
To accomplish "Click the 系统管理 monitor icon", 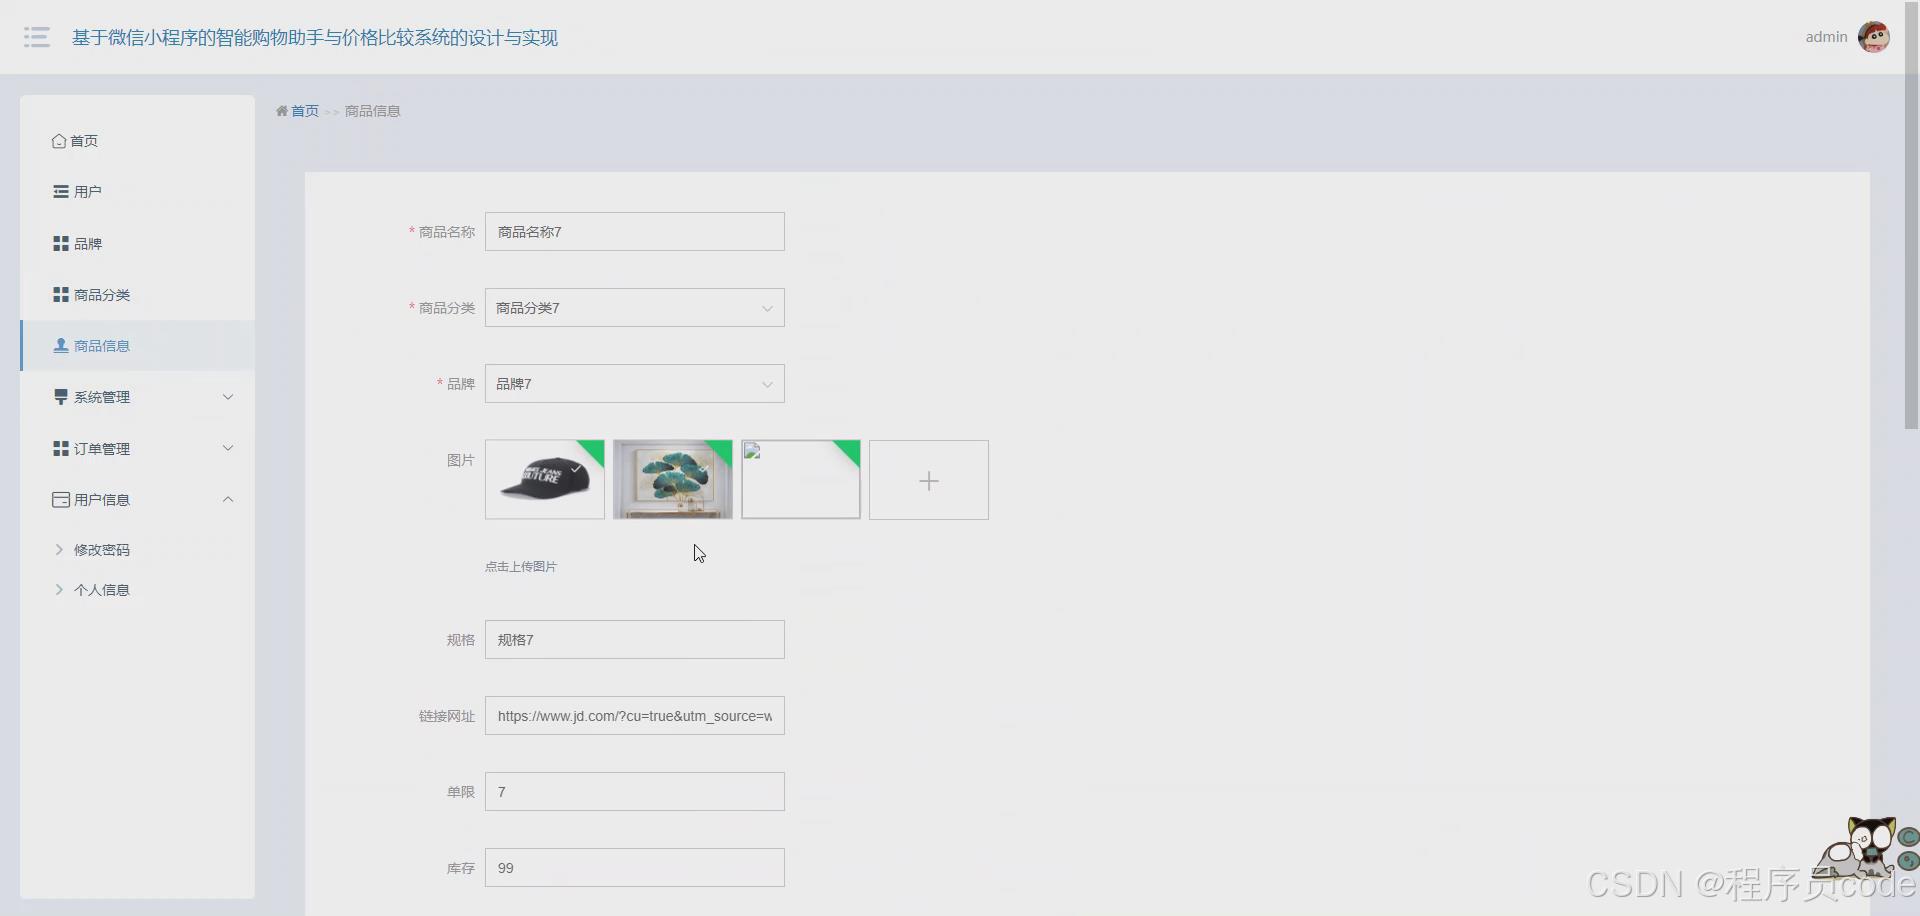I will (61, 397).
